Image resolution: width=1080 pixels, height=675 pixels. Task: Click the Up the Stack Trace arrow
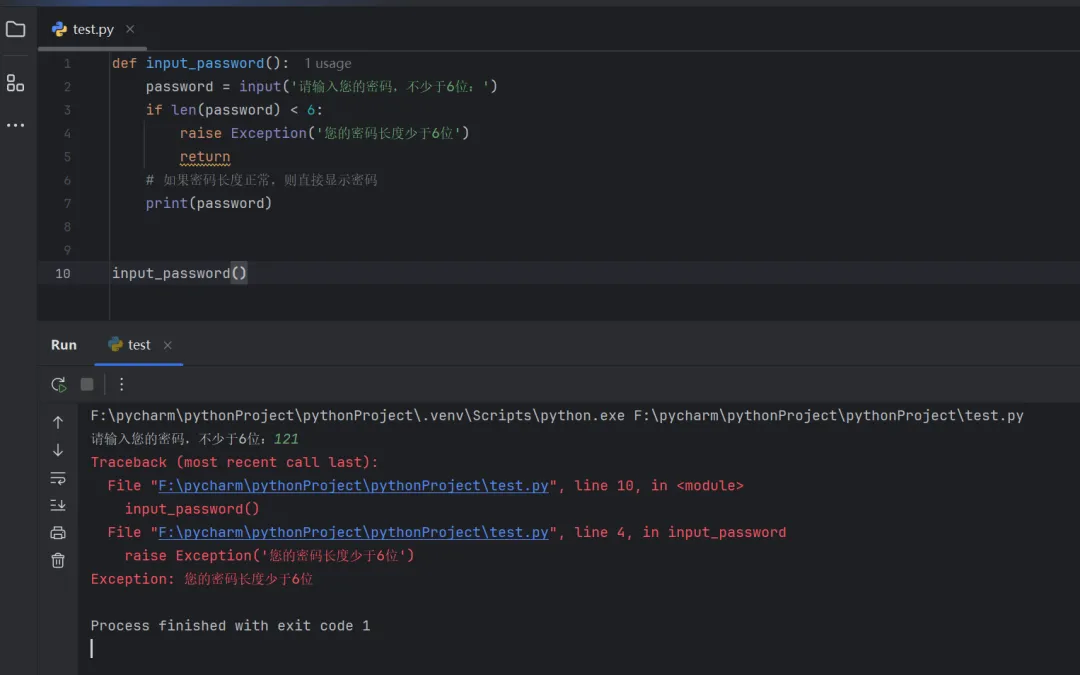click(x=58, y=422)
